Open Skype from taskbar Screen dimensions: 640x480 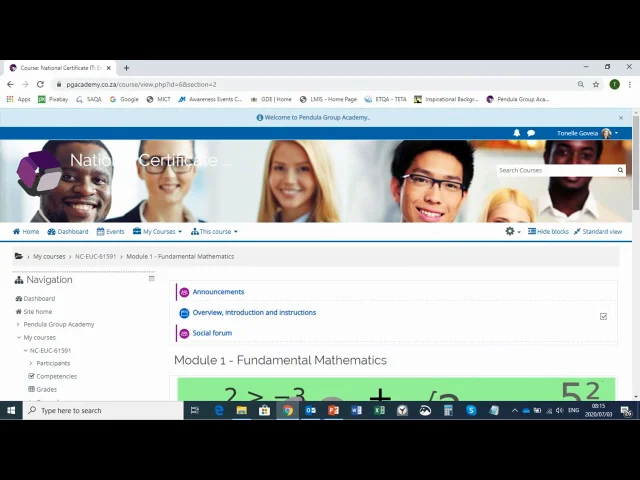click(x=471, y=411)
